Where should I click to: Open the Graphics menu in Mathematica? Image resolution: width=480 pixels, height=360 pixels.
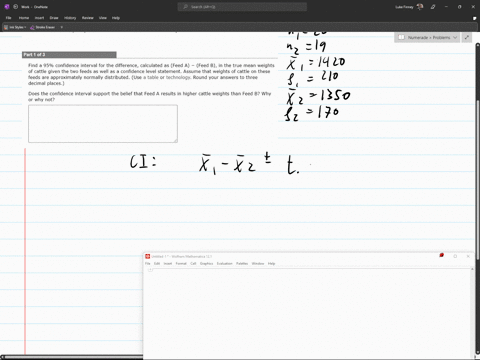pyautogui.click(x=206, y=264)
